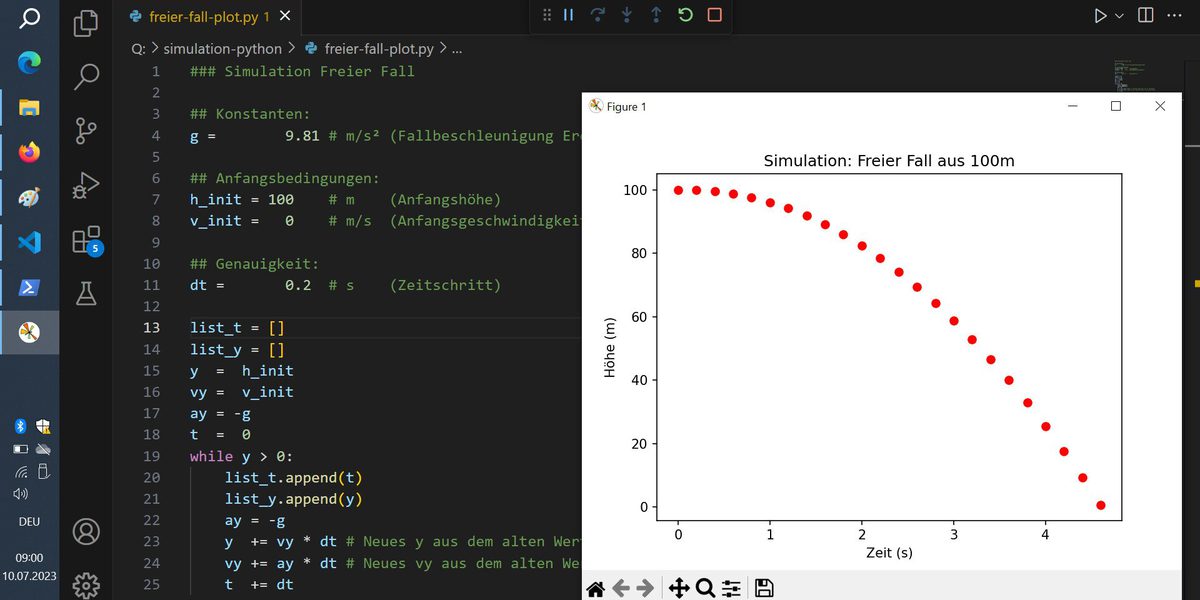The image size is (1200, 600).
Task: Open the Run and Debug view
Action: tap(87, 185)
